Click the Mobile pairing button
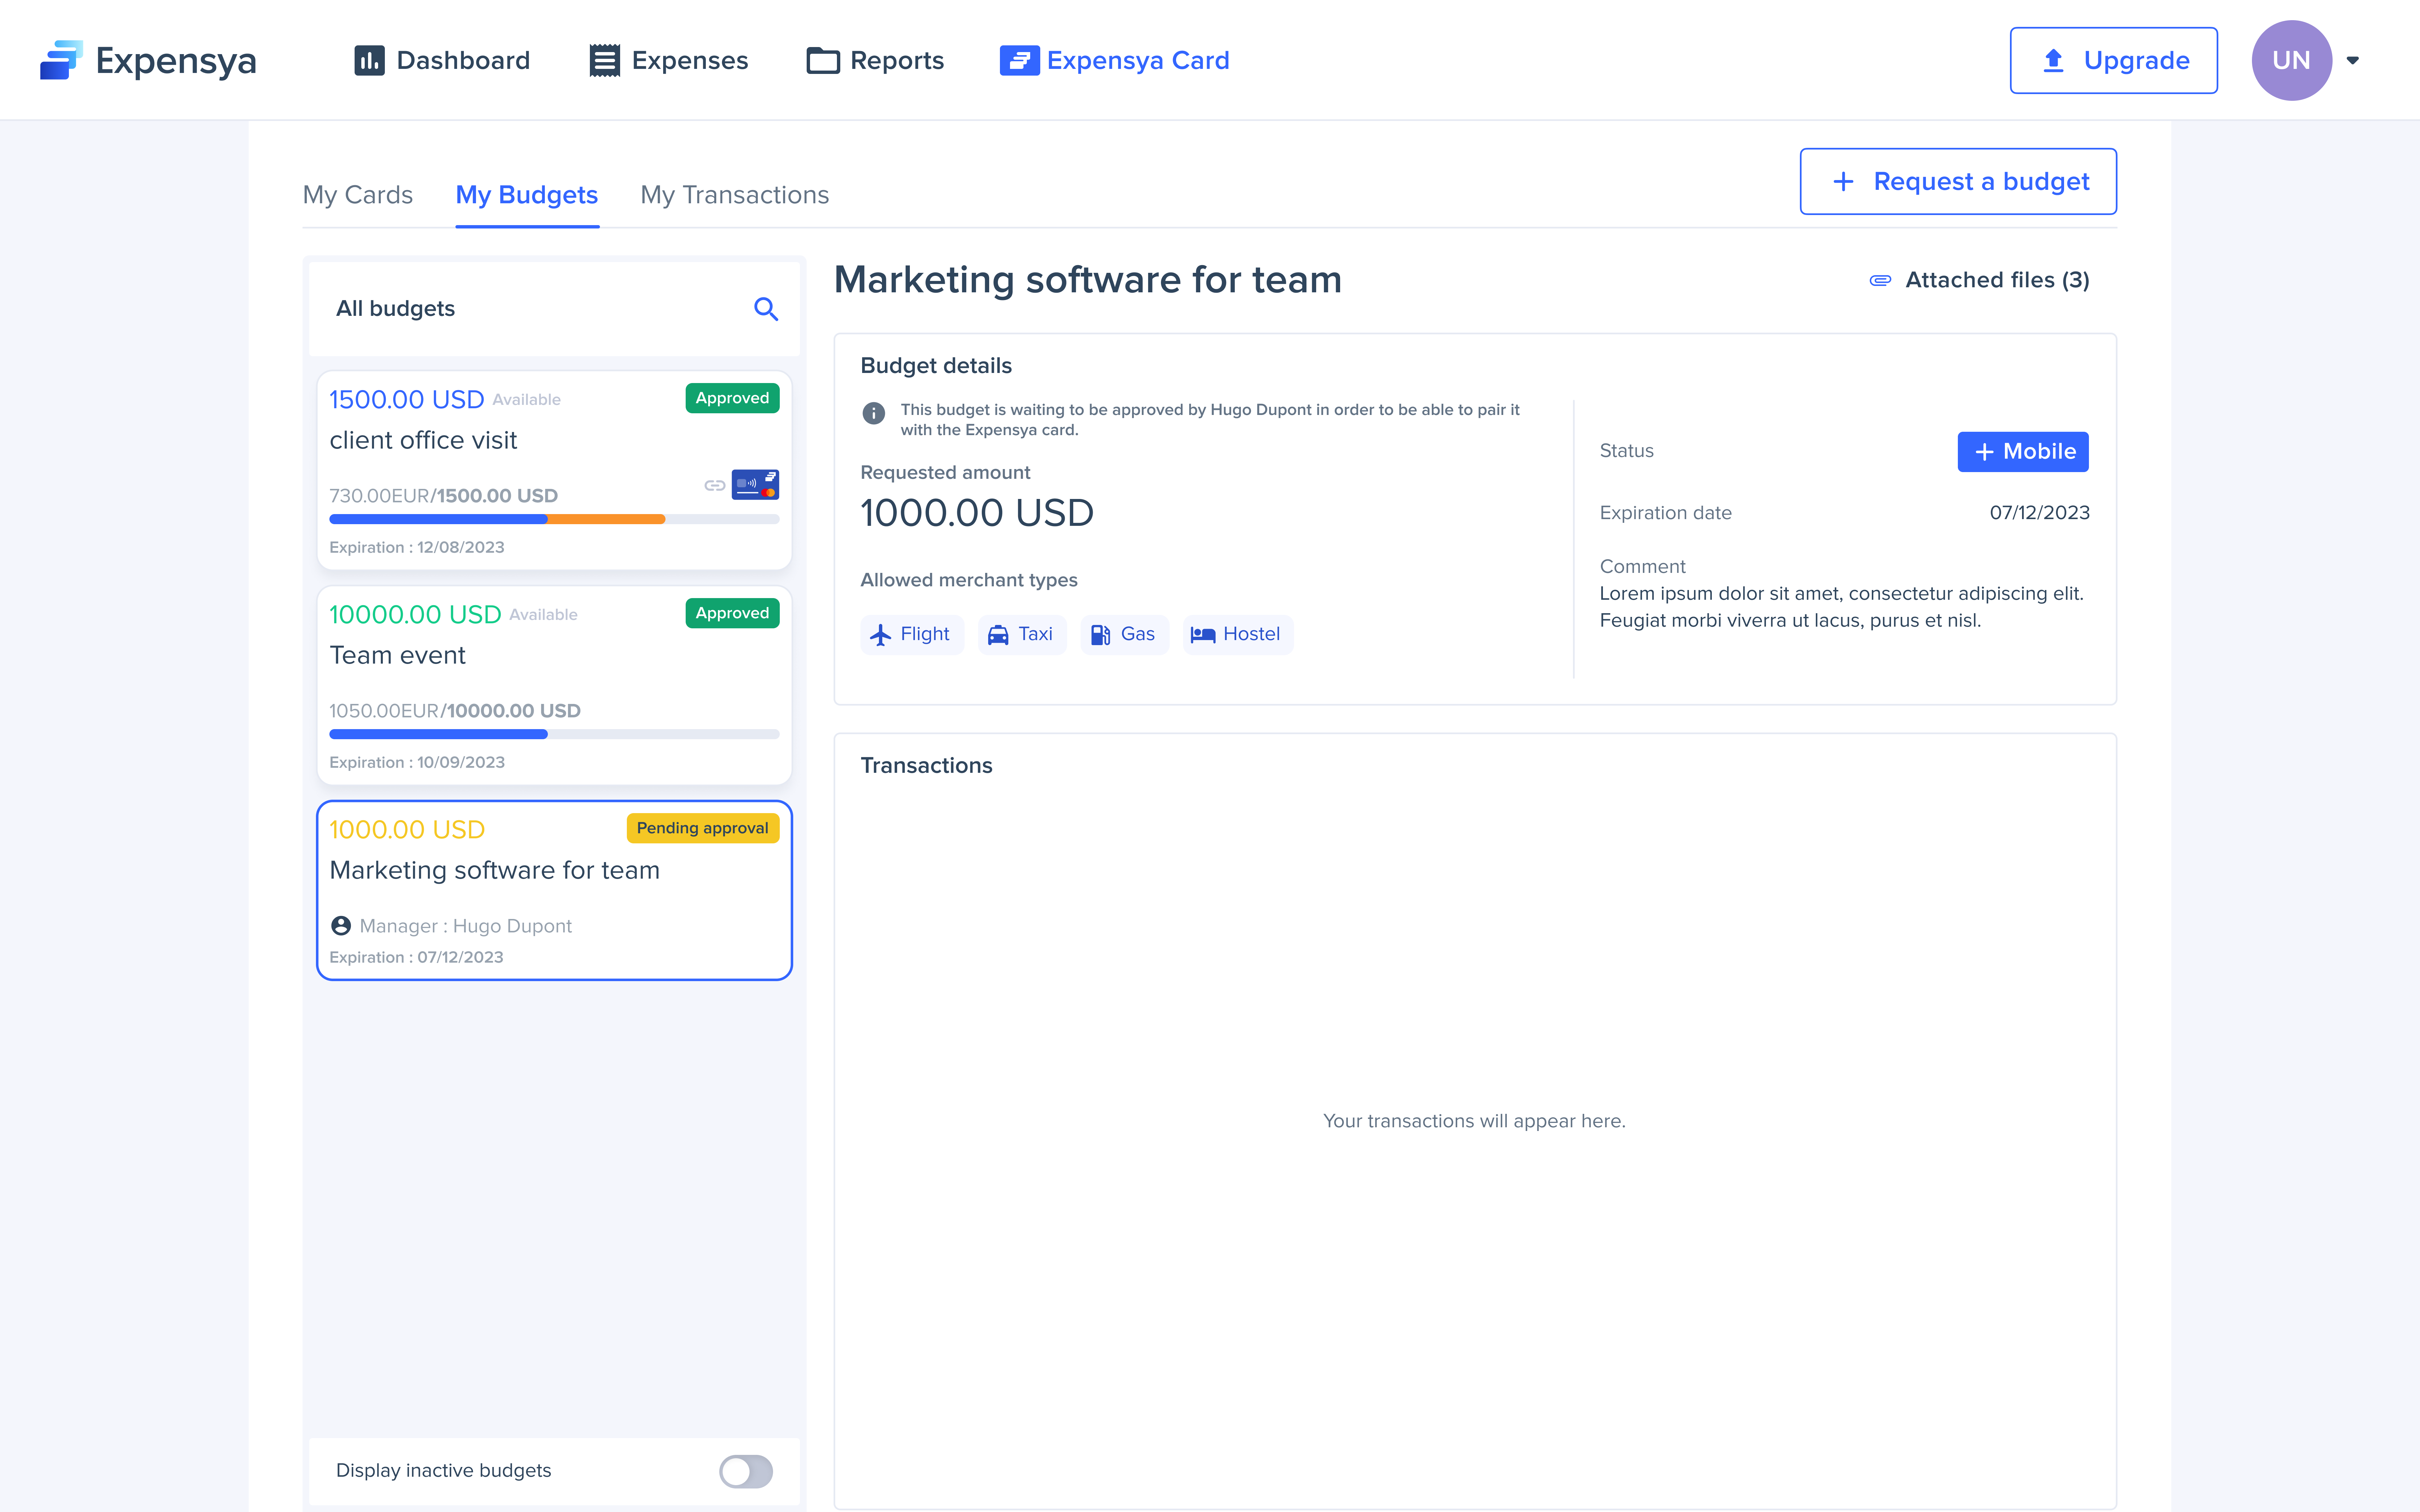The width and height of the screenshot is (2420, 1512). (x=2022, y=451)
